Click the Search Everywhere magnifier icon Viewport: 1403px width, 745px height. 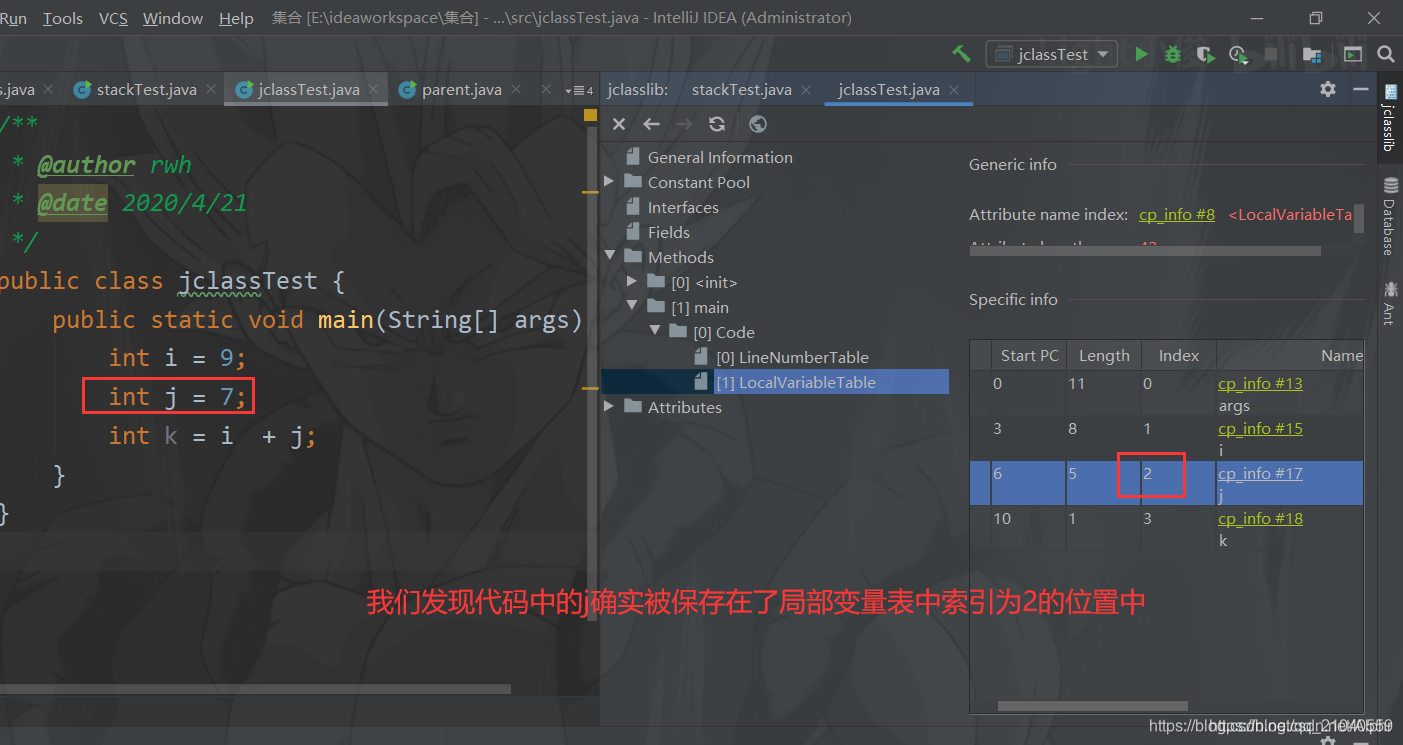(x=1386, y=55)
